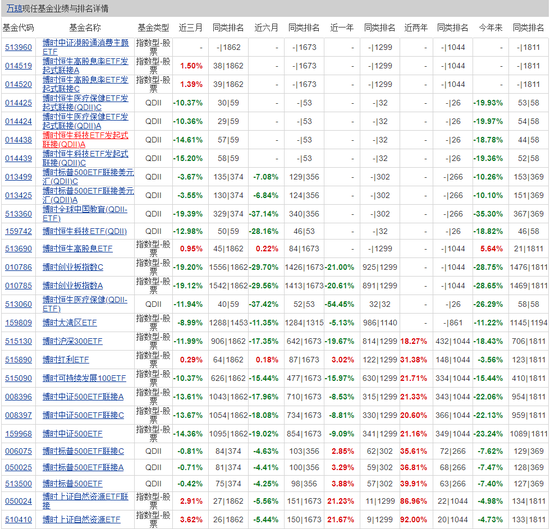Viewport: 550px width, 529px height.
Task: Open fund code 513060 link
Action: 19,304
